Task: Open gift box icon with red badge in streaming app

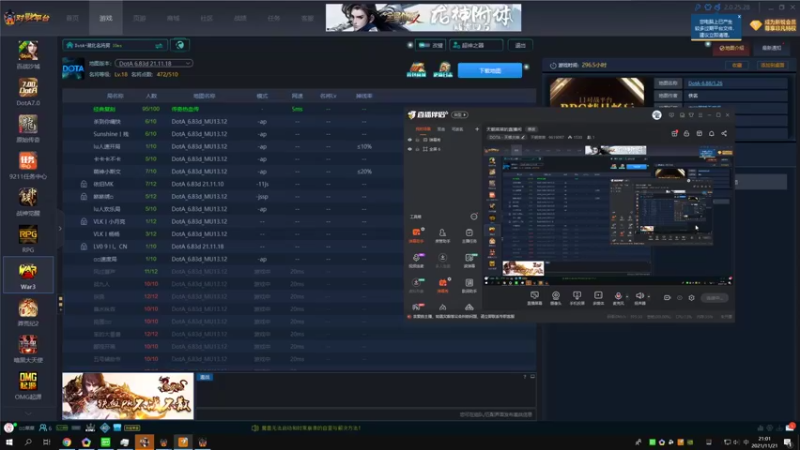Action: [x=674, y=133]
